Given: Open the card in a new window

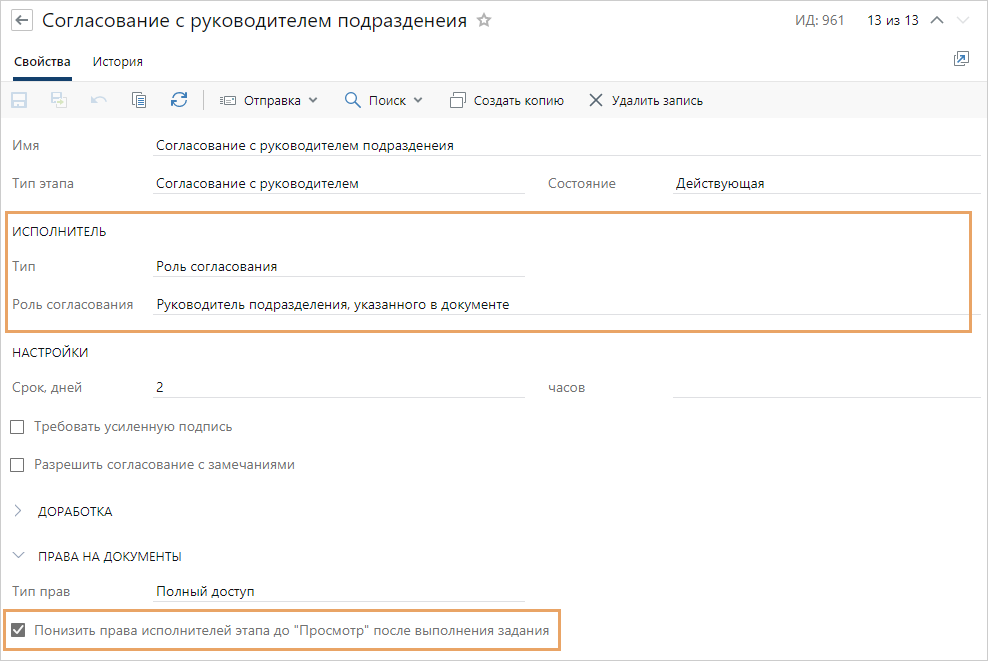Looking at the screenshot, I should [x=961, y=59].
